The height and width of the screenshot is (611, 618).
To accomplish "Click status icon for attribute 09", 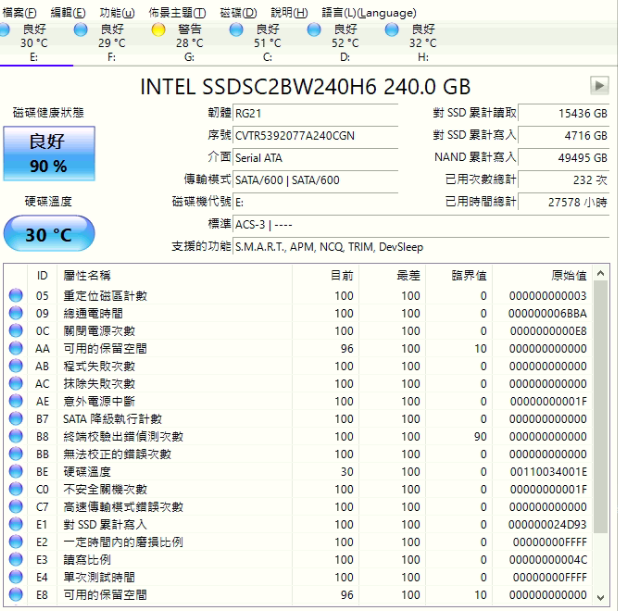I will (x=16, y=313).
